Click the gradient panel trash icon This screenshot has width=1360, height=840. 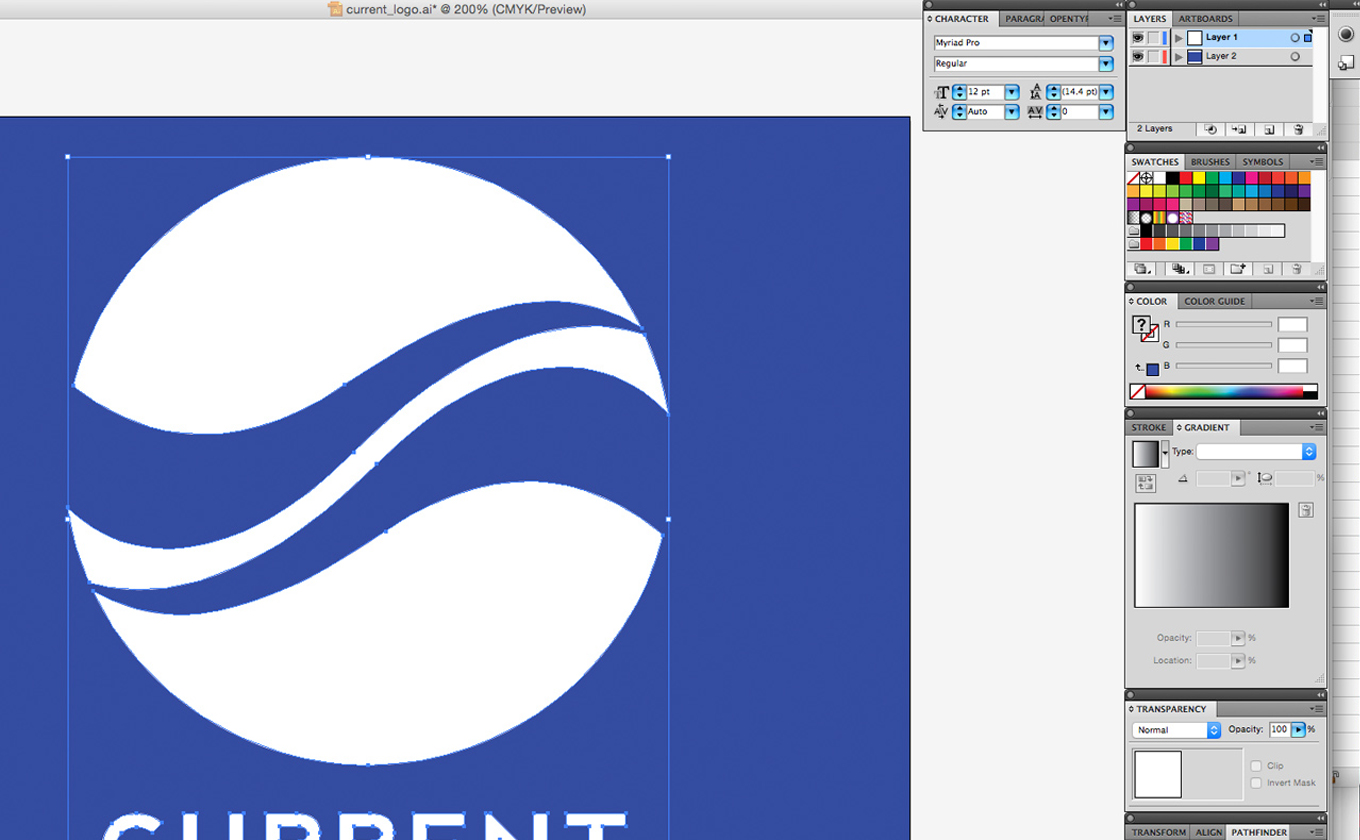tap(1306, 510)
